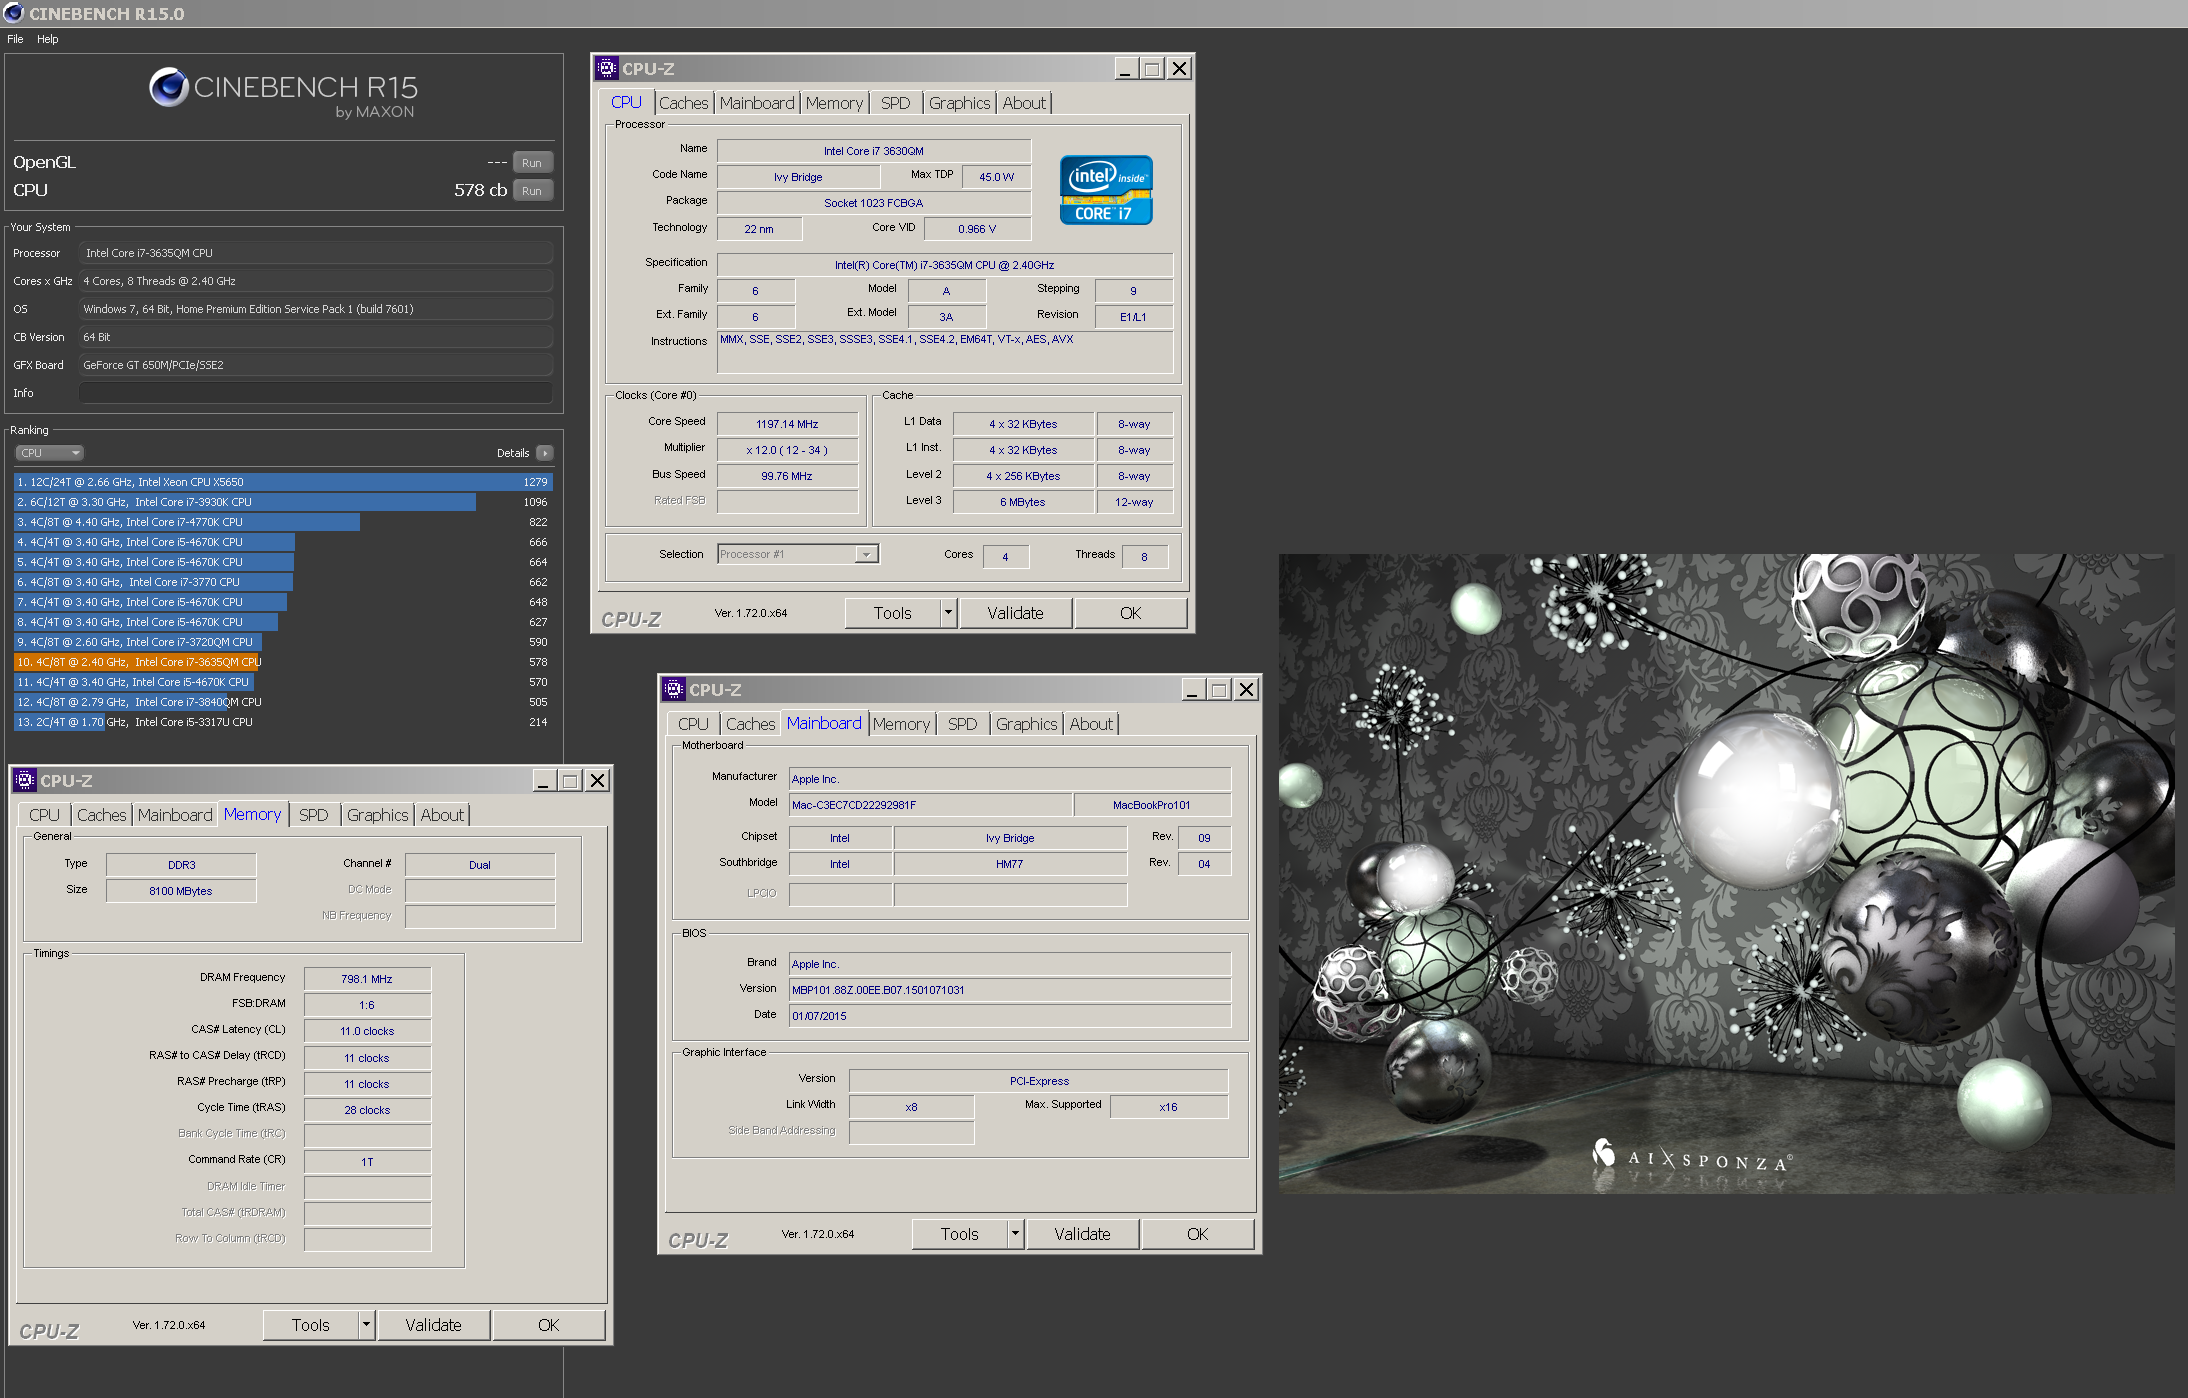Click the GFX Board GeForce GT 650M field

(316, 365)
